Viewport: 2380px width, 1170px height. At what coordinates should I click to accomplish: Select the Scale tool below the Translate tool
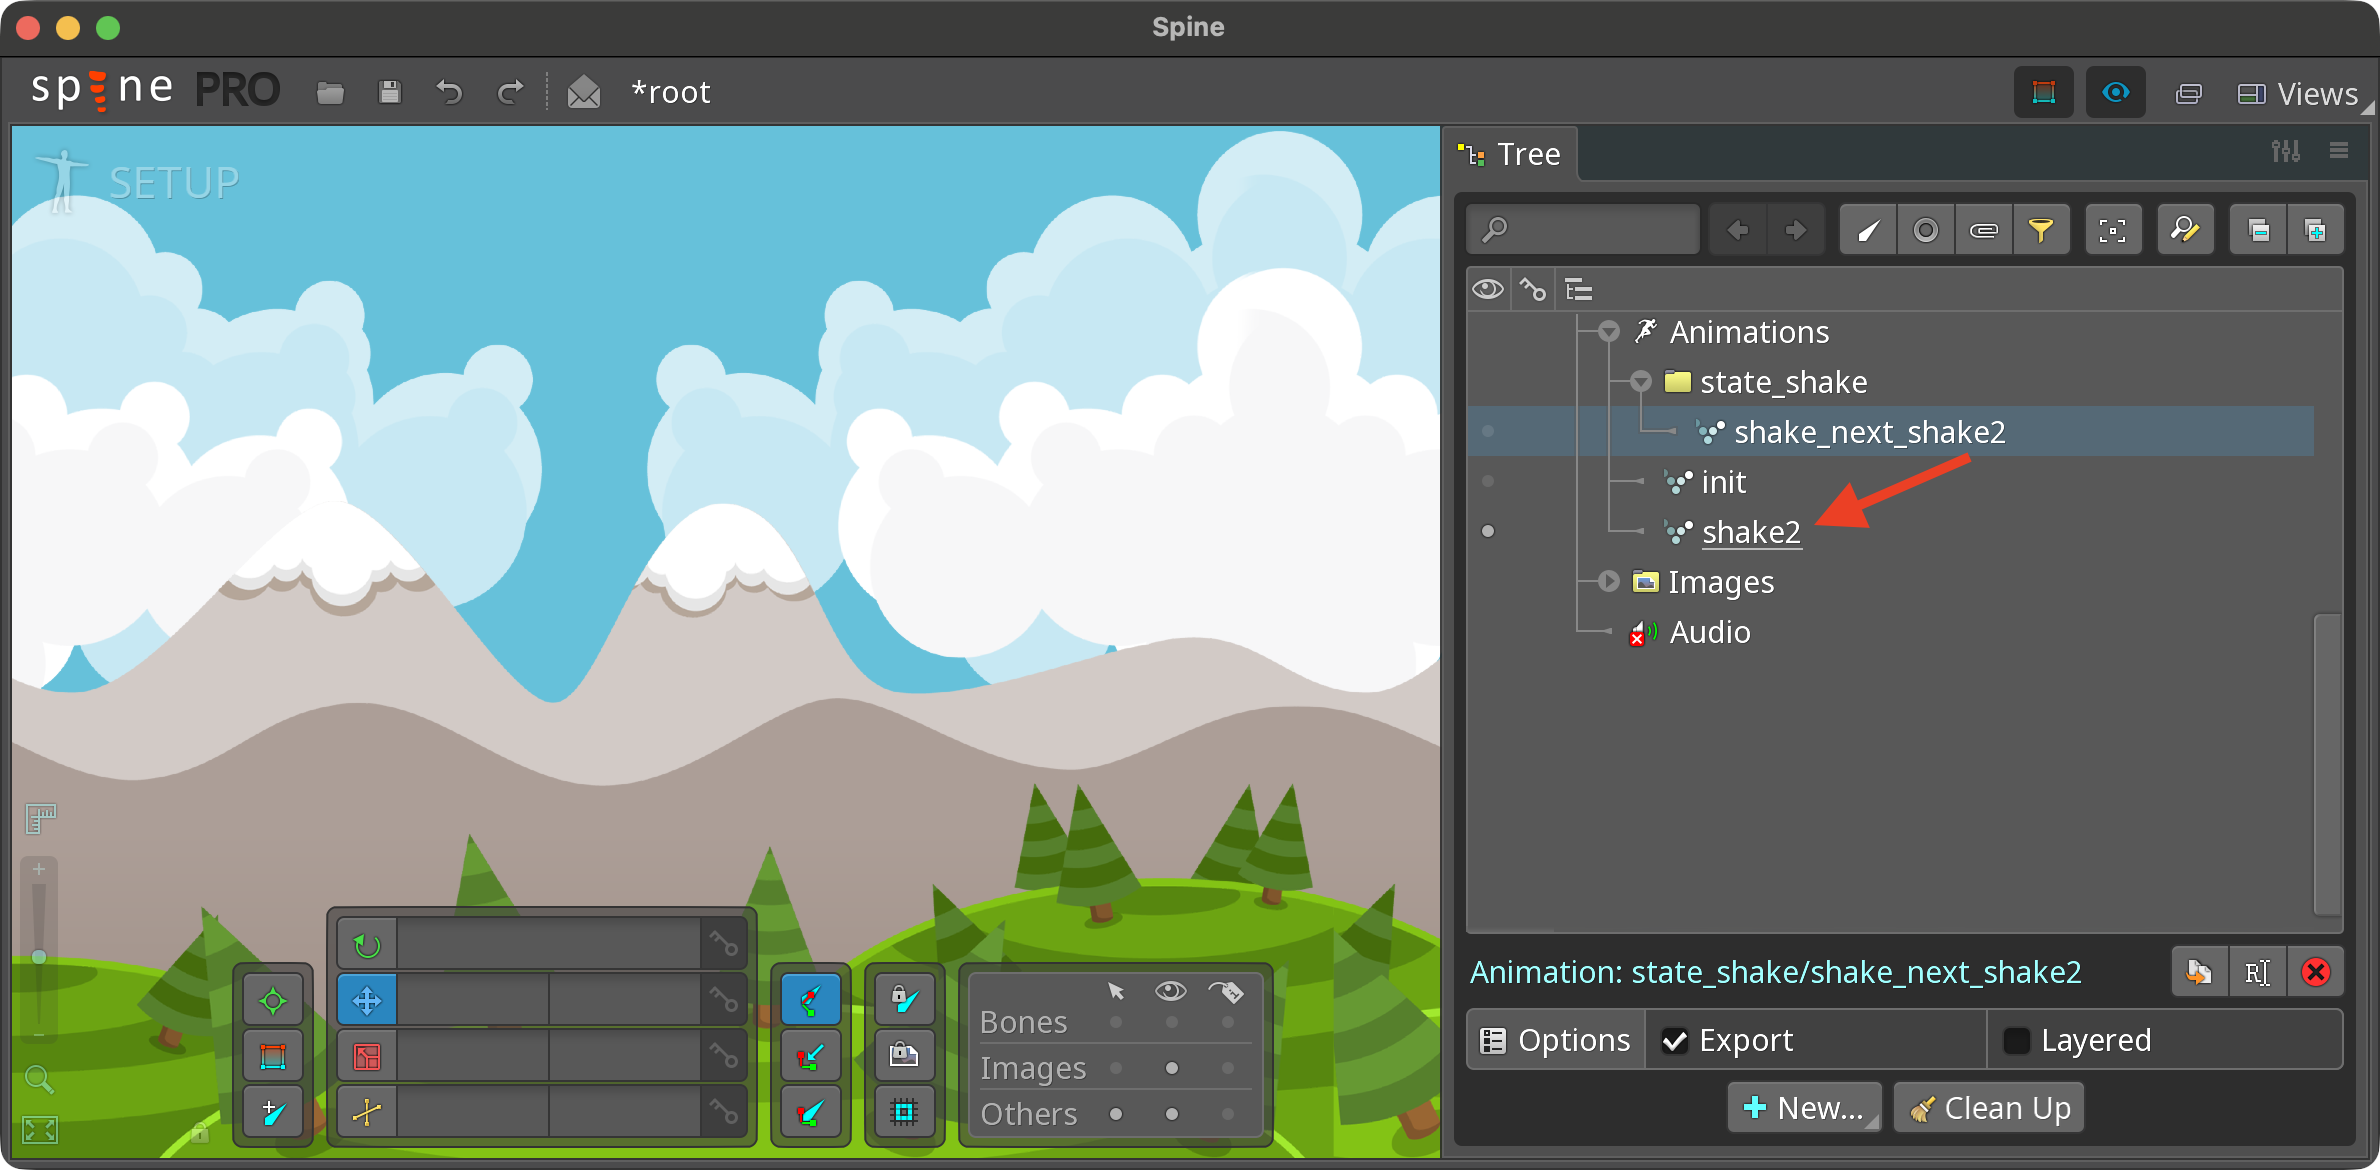click(x=365, y=1055)
